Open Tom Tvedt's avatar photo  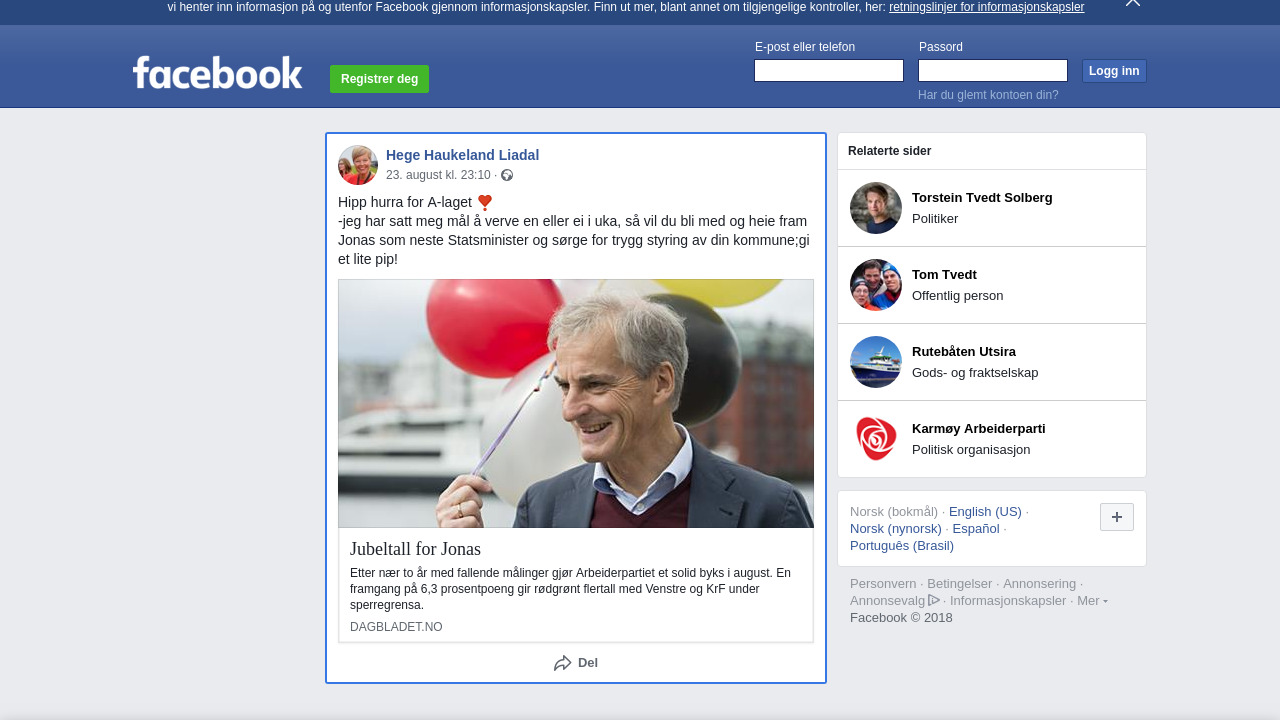click(x=876, y=285)
